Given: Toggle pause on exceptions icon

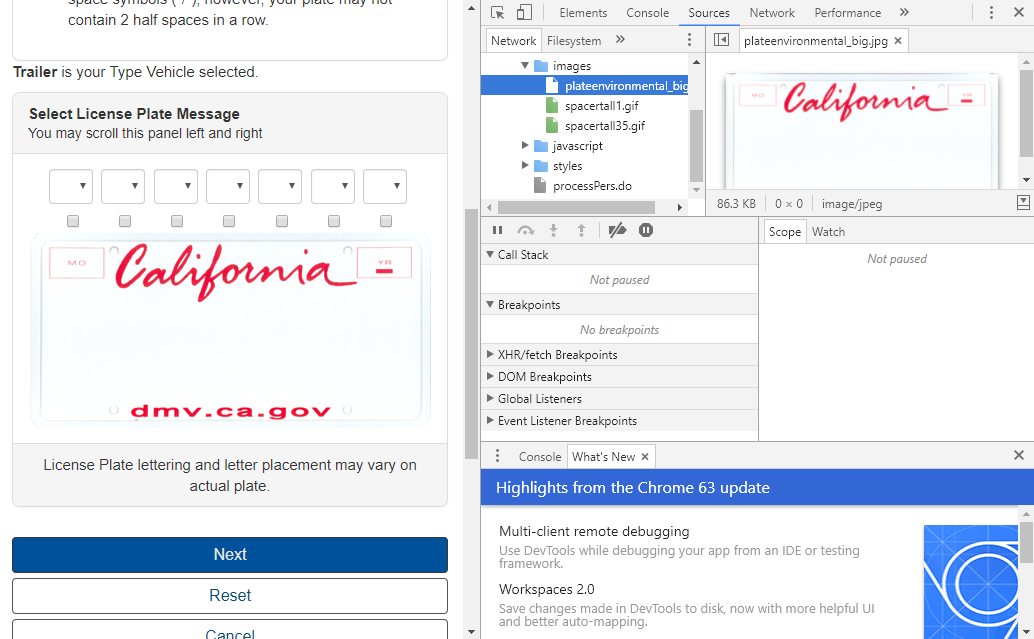Looking at the screenshot, I should click(x=646, y=230).
